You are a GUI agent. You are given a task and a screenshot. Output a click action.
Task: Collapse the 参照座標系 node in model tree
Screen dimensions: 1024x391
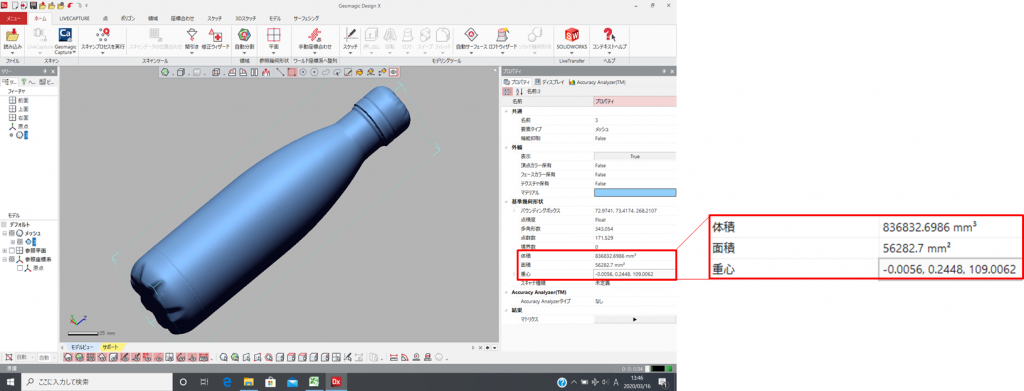click(x=5, y=259)
